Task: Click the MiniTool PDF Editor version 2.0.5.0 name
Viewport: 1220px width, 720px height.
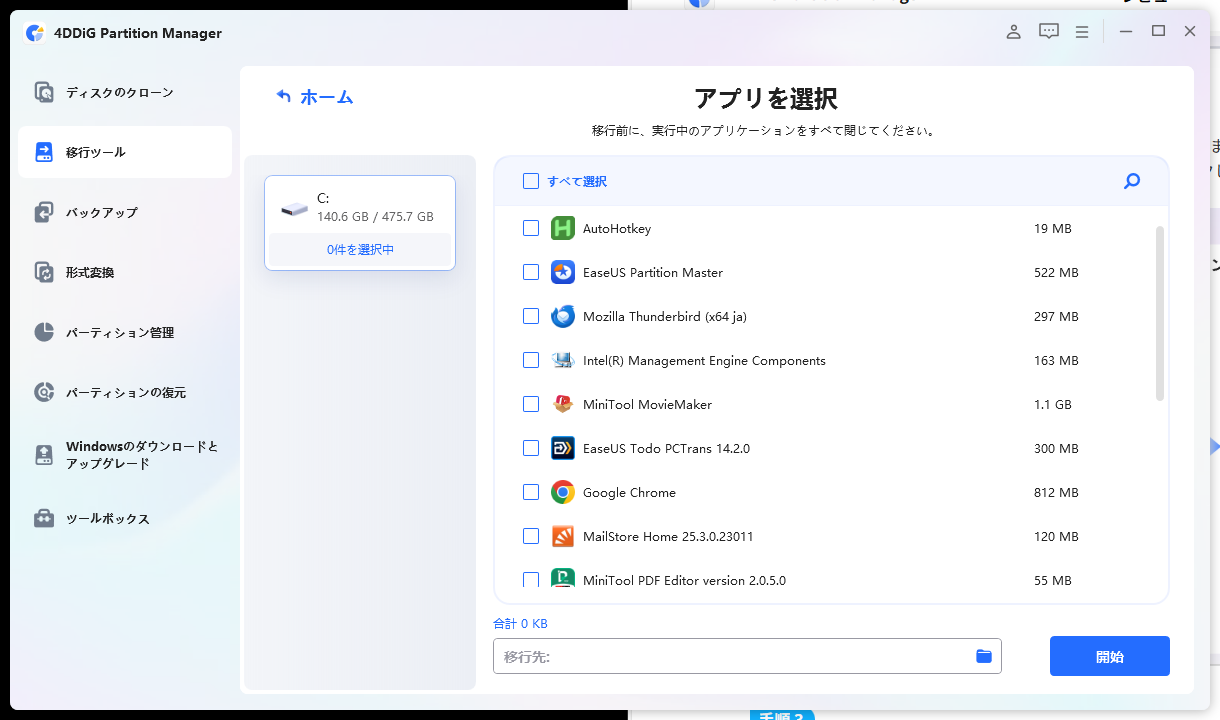Action: (684, 580)
